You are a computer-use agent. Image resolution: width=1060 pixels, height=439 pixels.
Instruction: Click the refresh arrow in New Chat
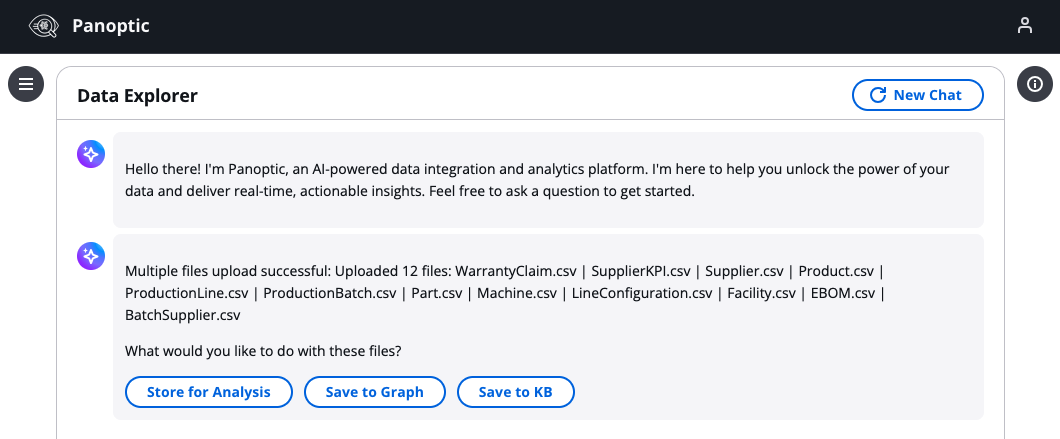point(878,95)
